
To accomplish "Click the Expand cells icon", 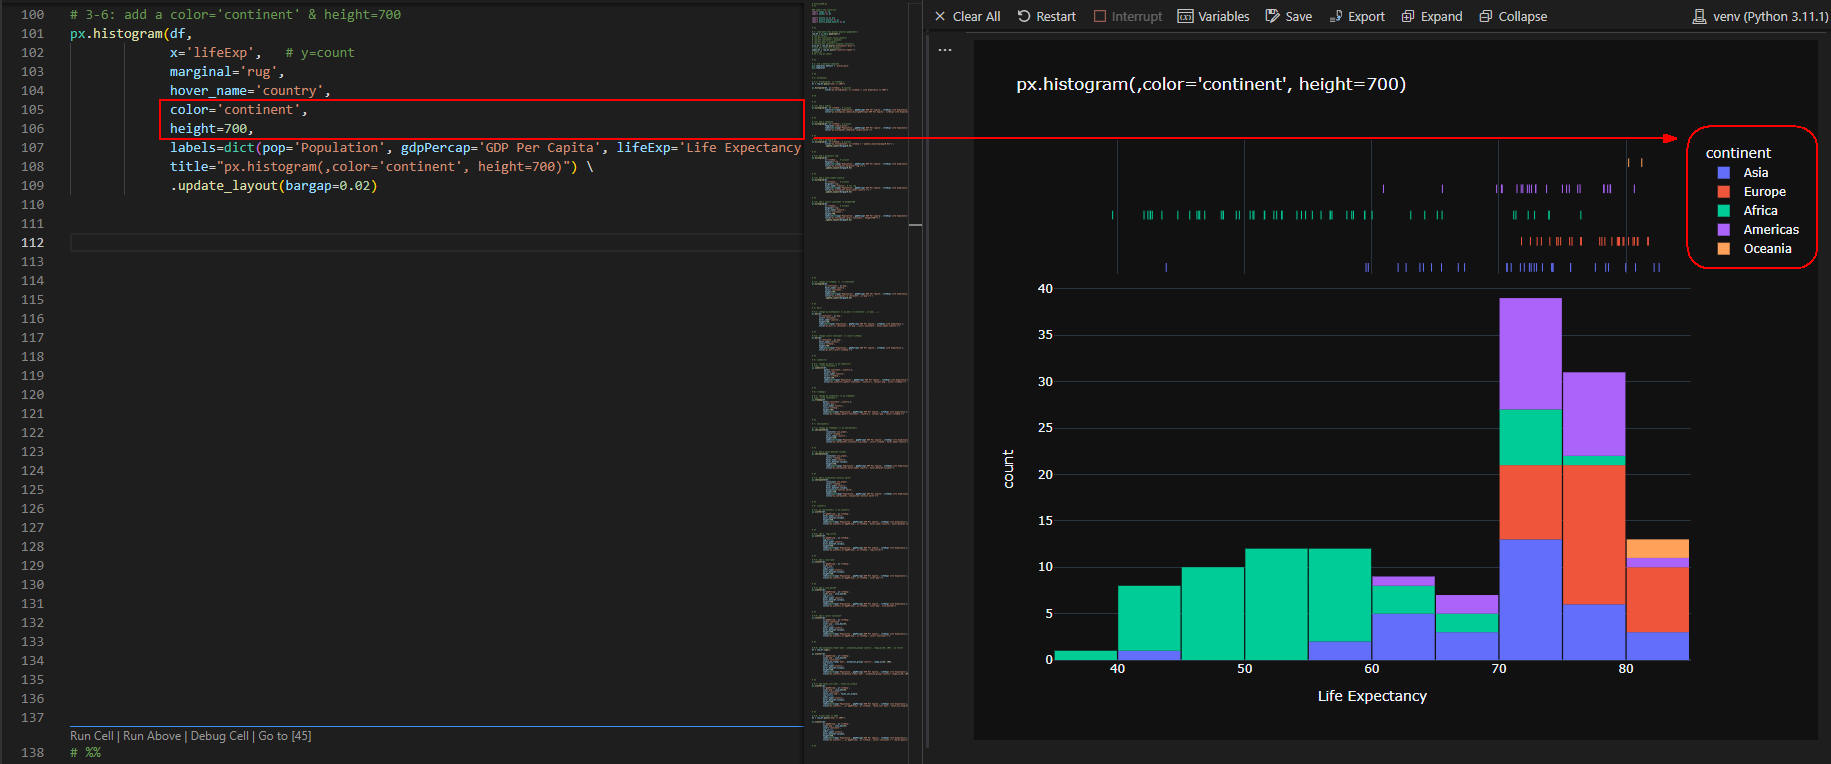I will (x=1408, y=16).
